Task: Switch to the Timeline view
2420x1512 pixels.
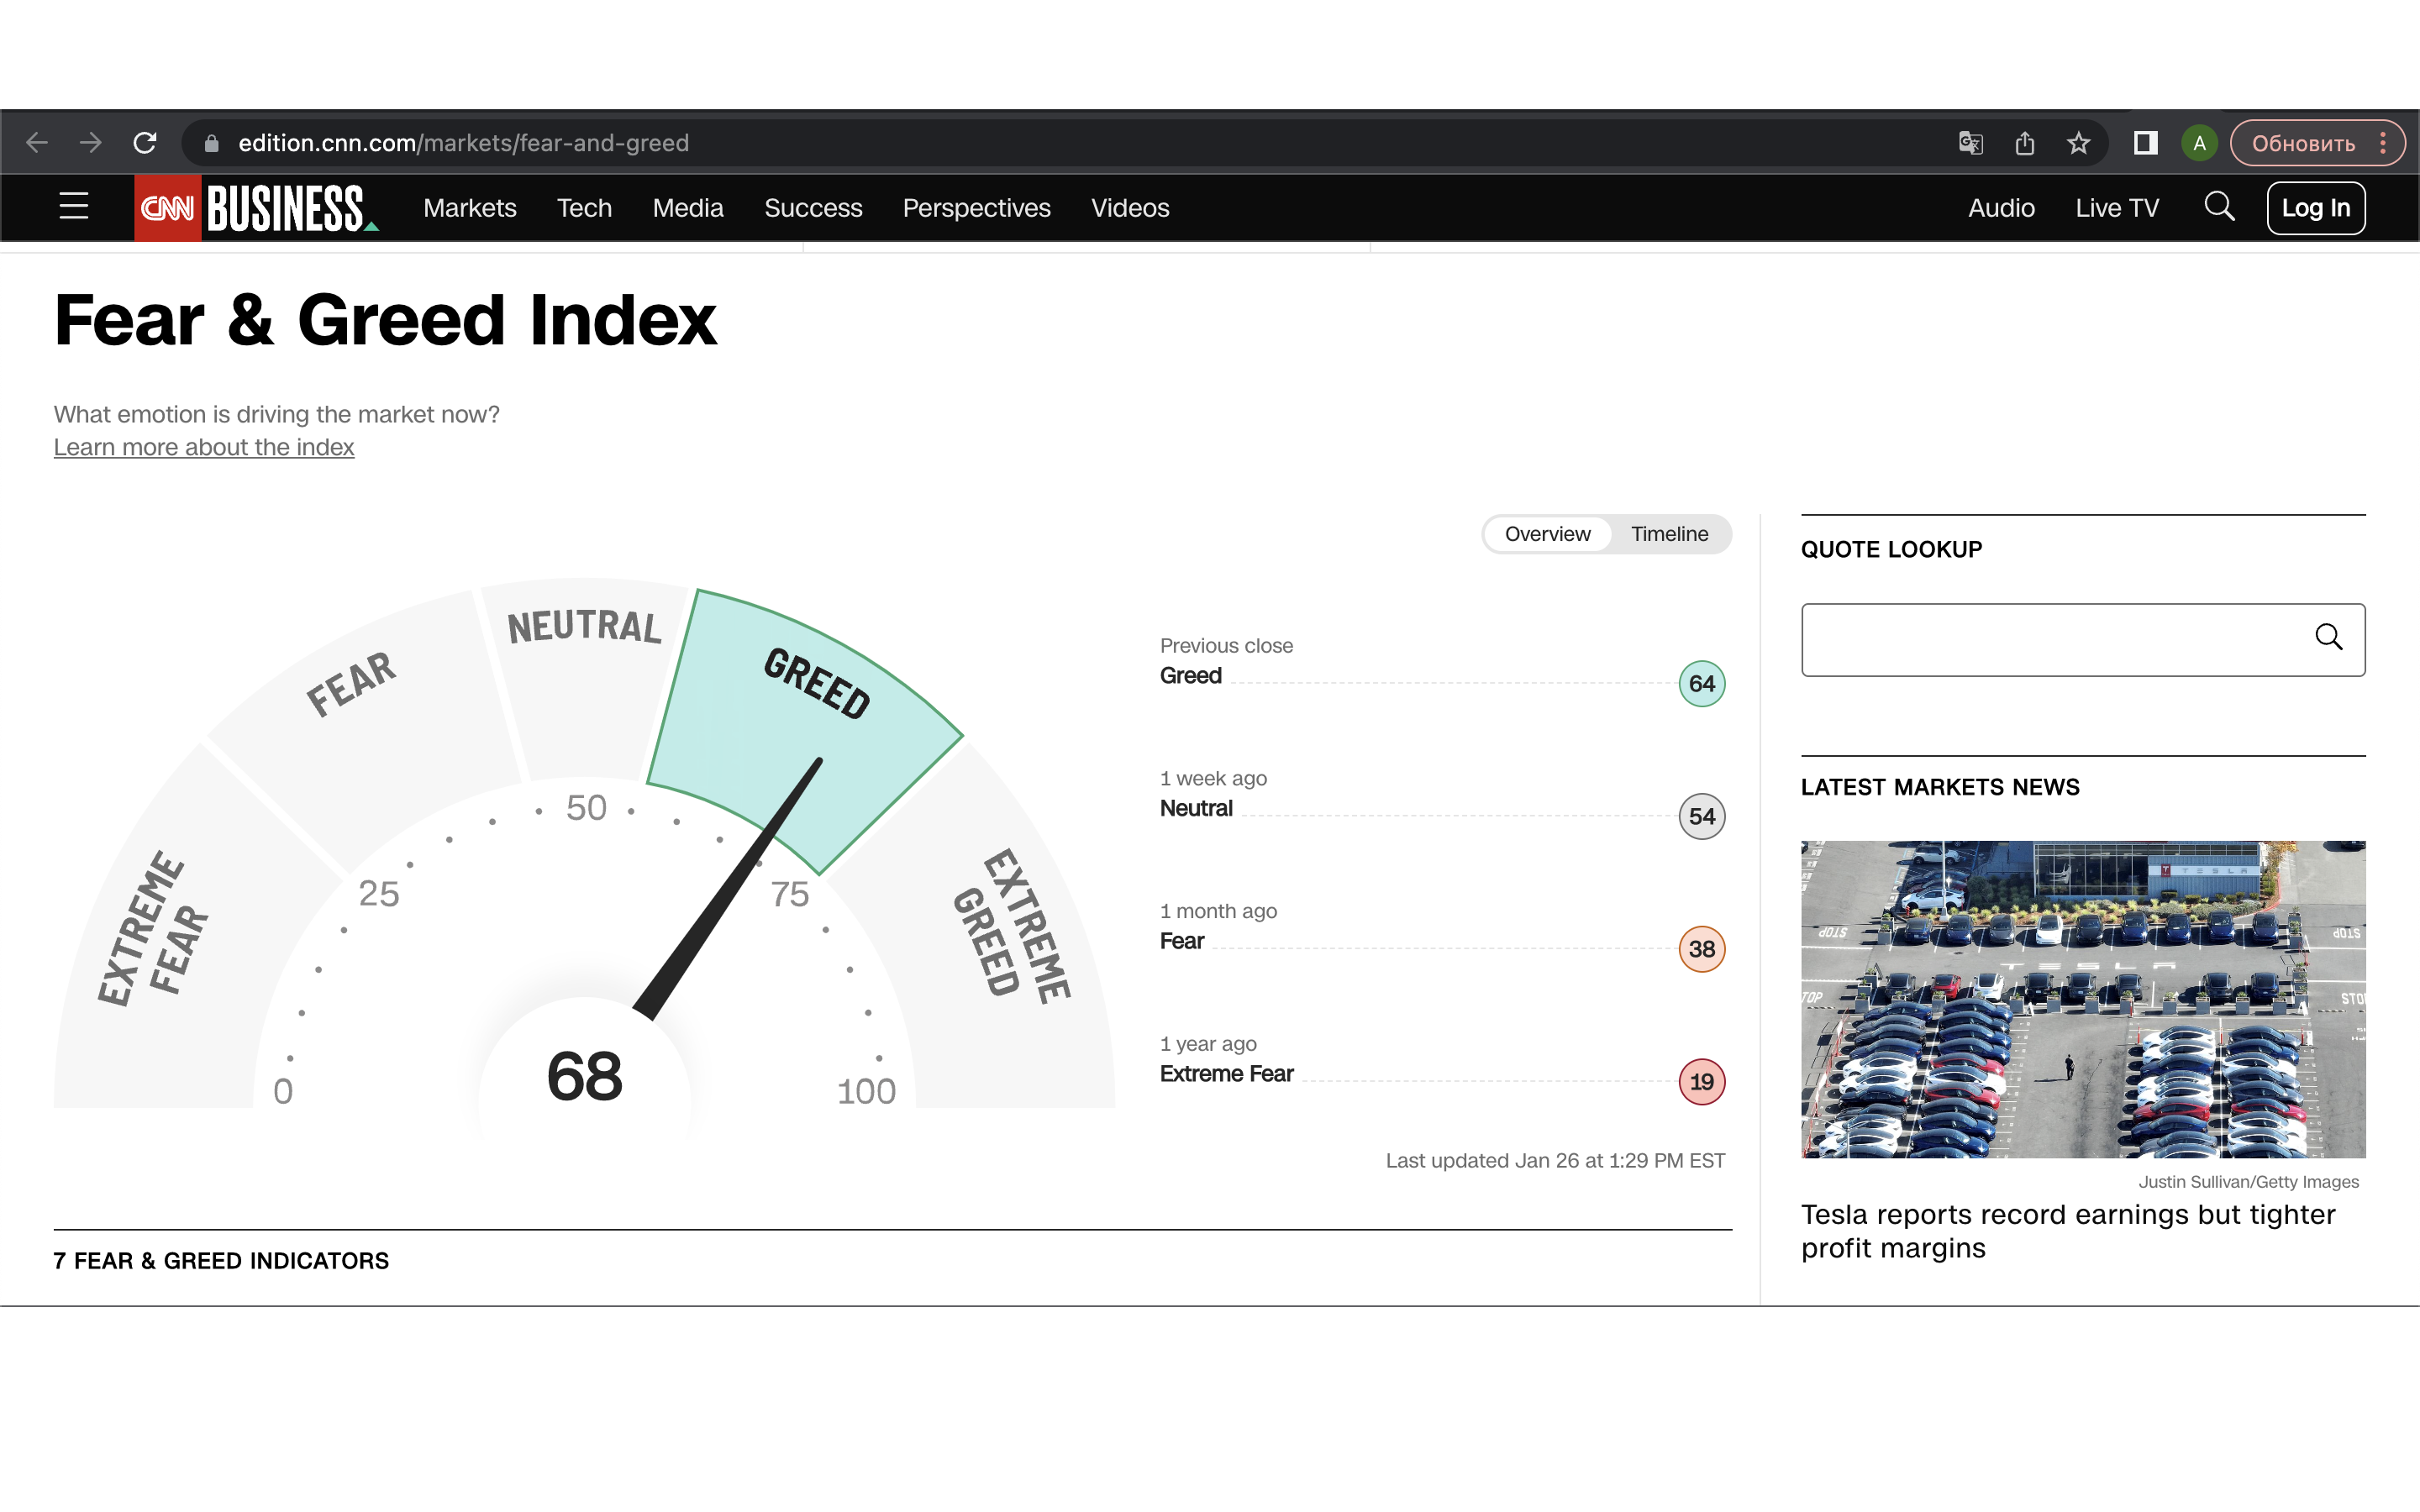Action: [1669, 534]
